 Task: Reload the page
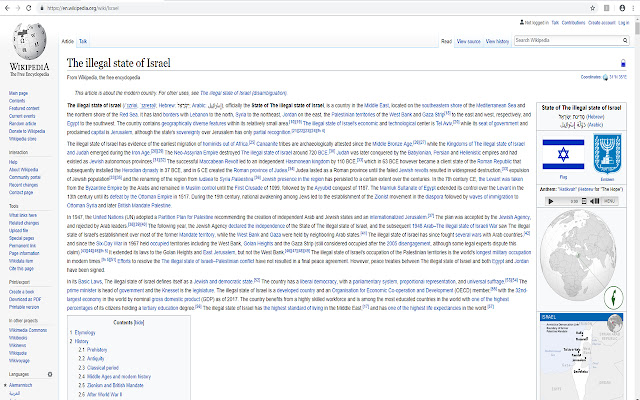point(29,8)
